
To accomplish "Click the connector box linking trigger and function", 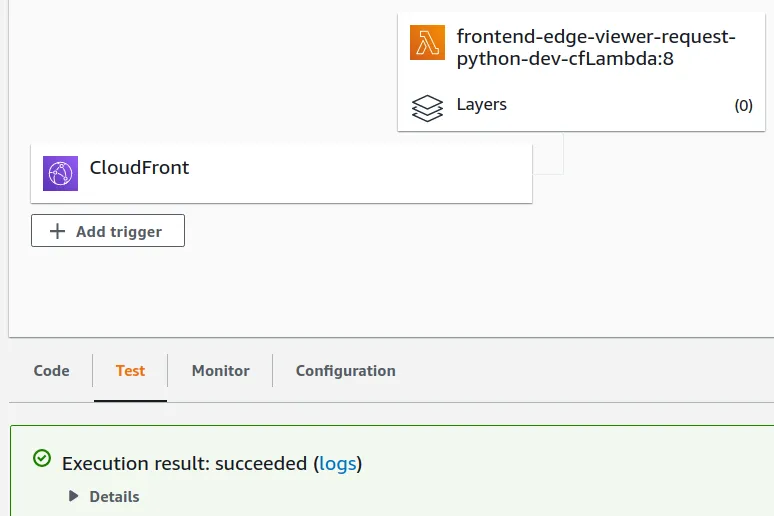I will click(549, 154).
